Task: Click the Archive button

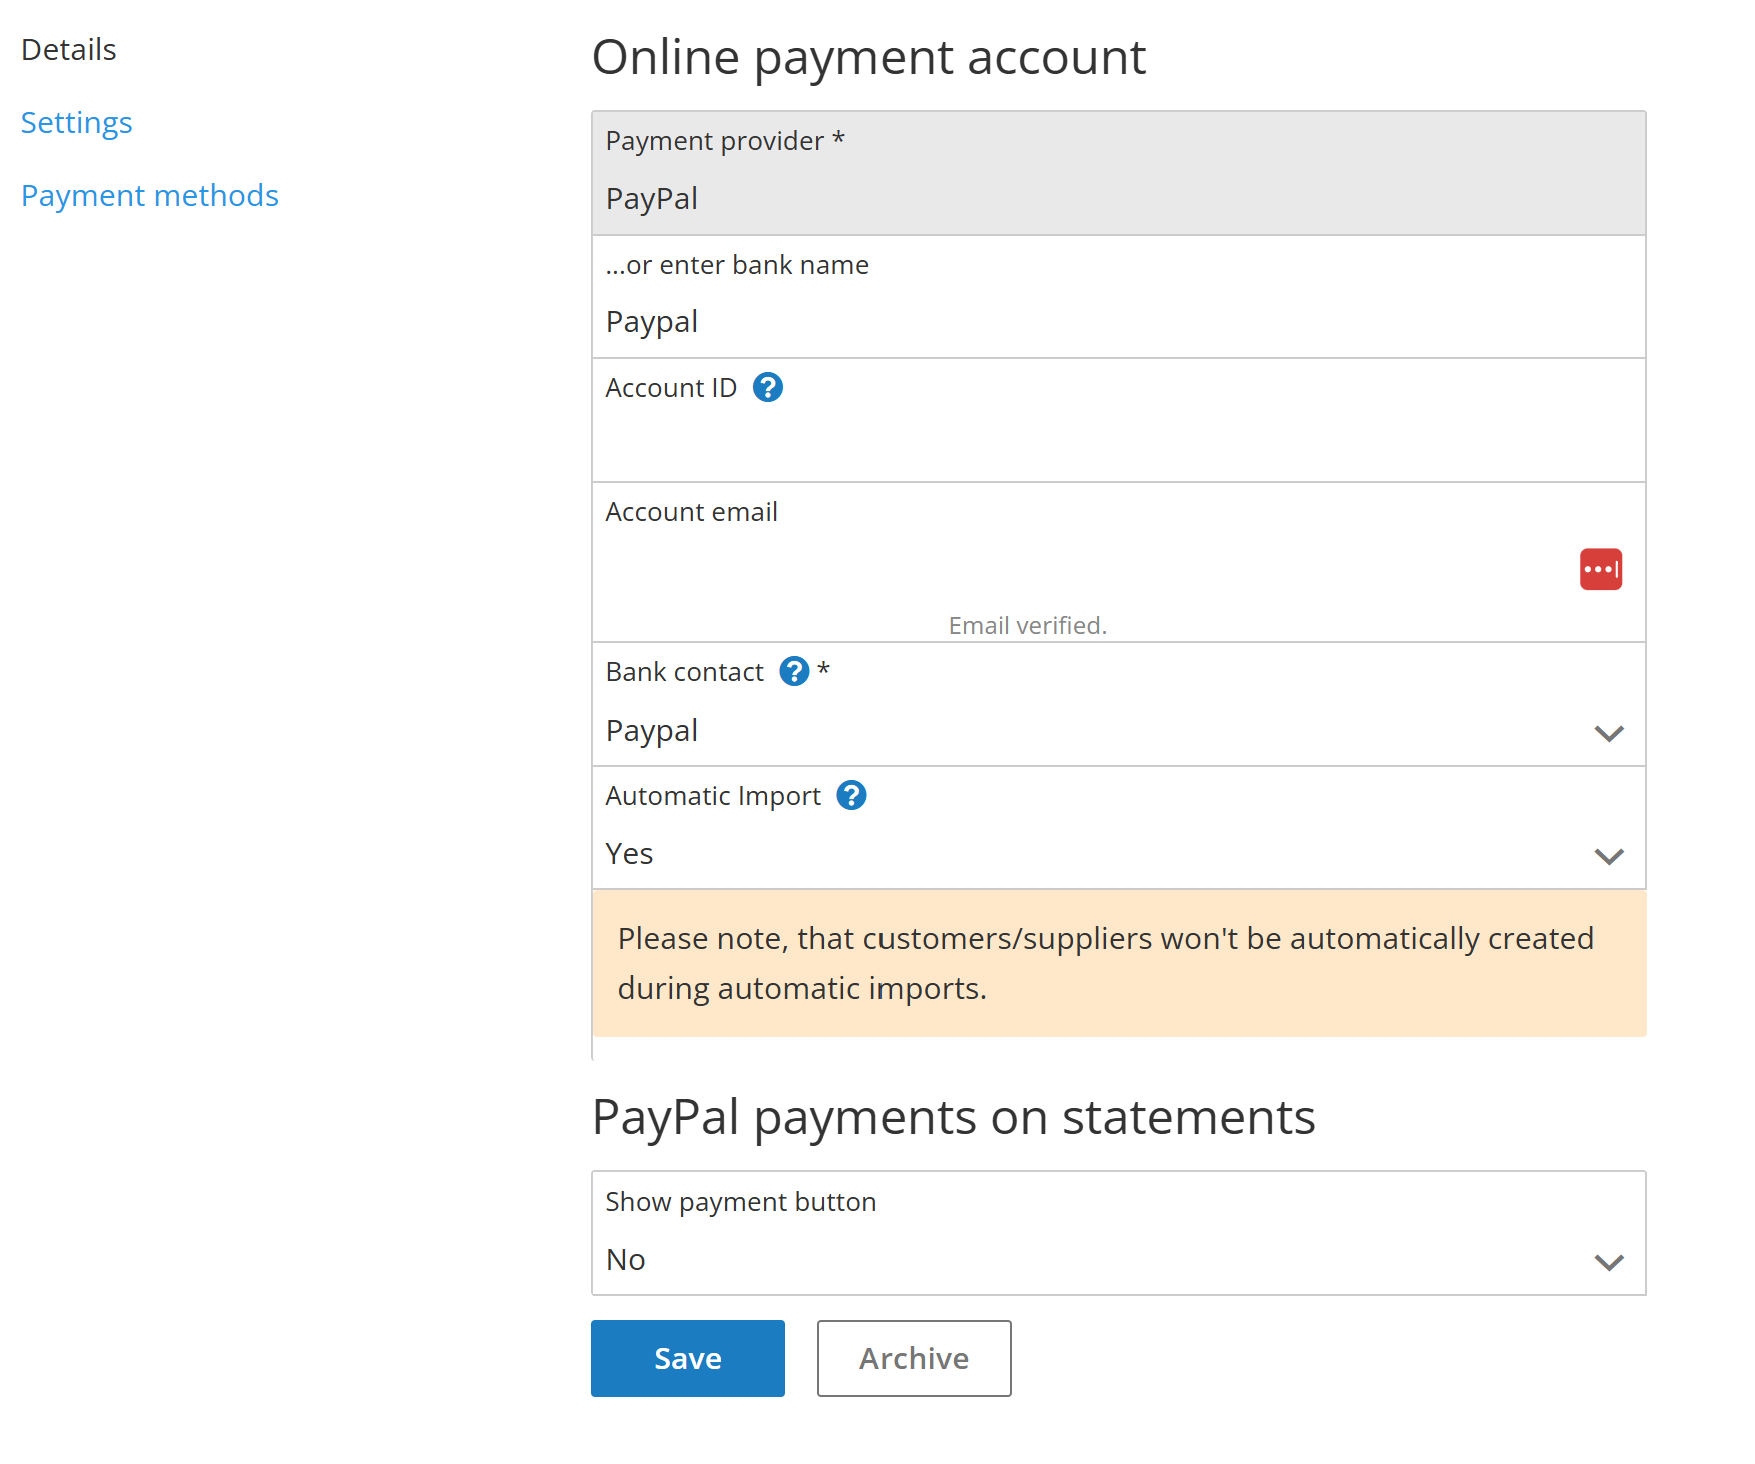Action: point(914,1358)
